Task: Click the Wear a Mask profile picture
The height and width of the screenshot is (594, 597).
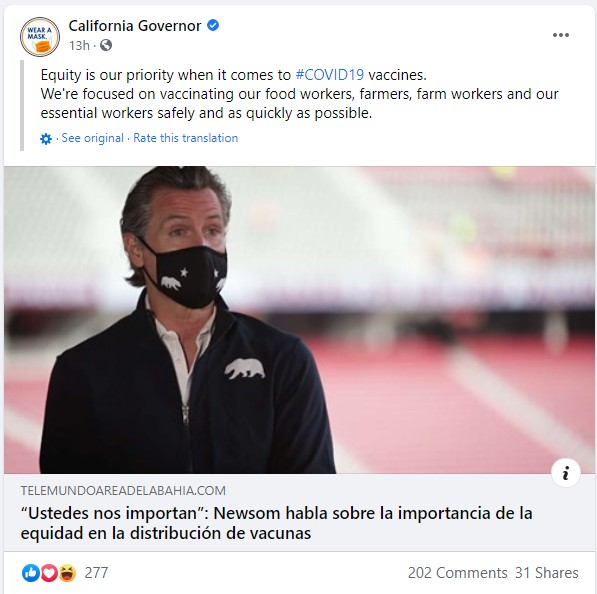Action: (x=40, y=37)
